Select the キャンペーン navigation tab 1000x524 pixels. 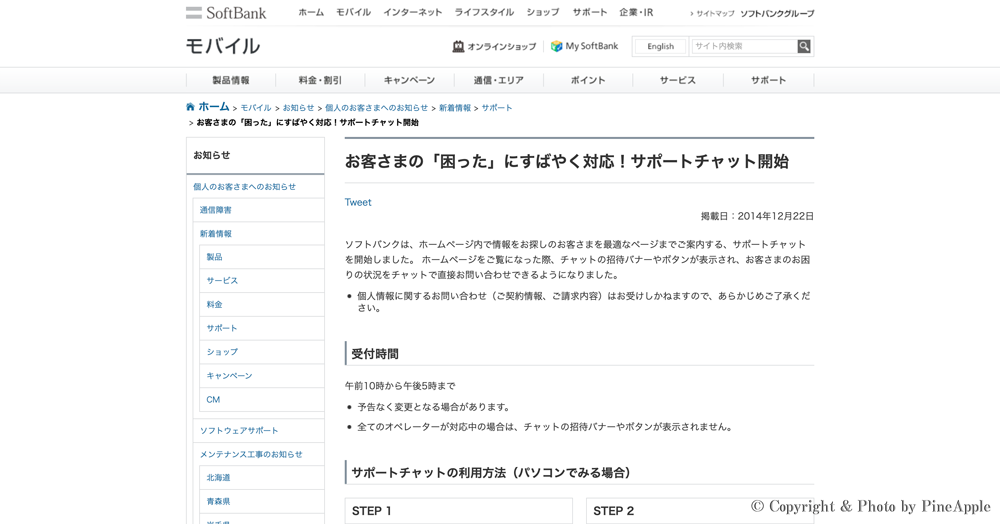(x=409, y=80)
